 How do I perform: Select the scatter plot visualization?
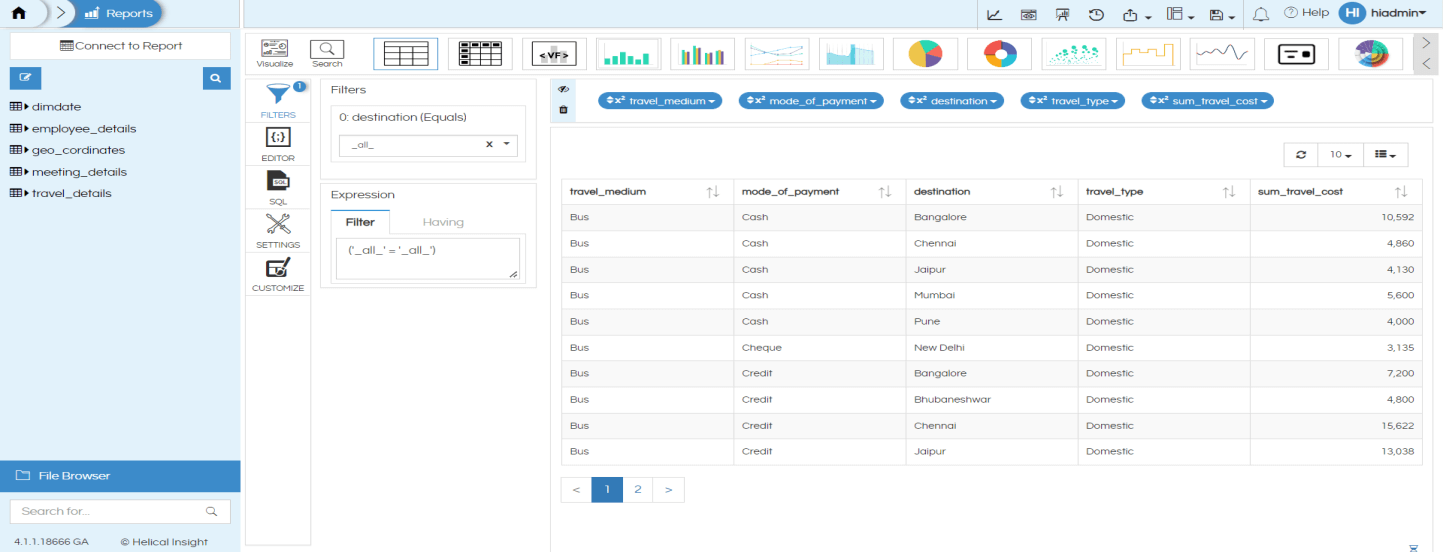pos(1074,54)
